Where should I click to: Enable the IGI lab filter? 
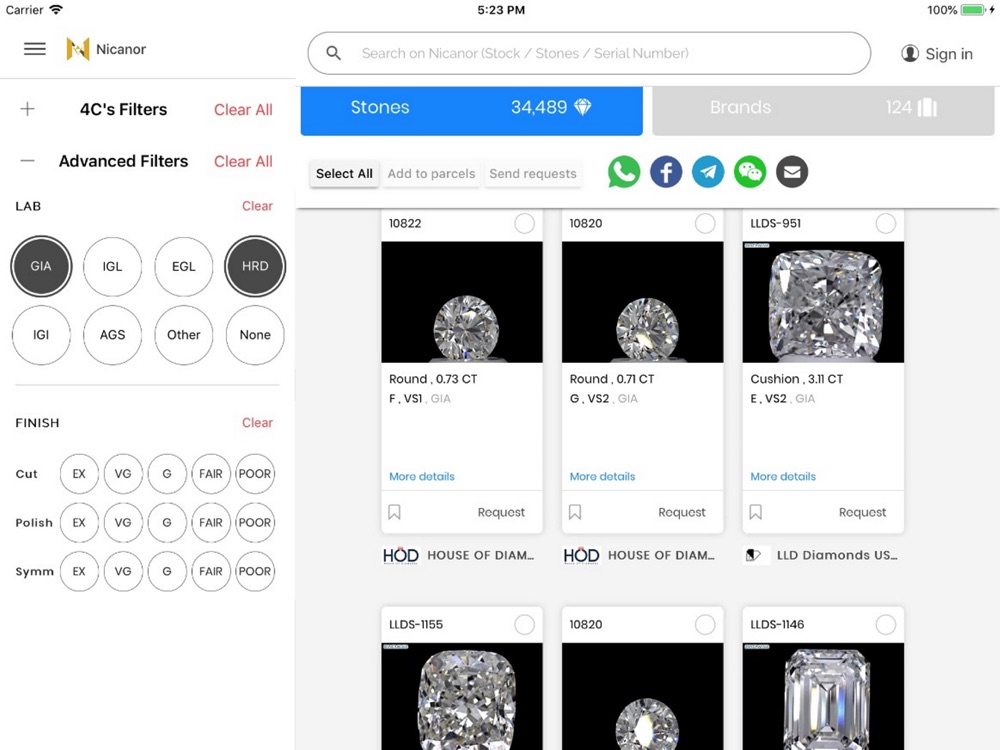point(41,335)
